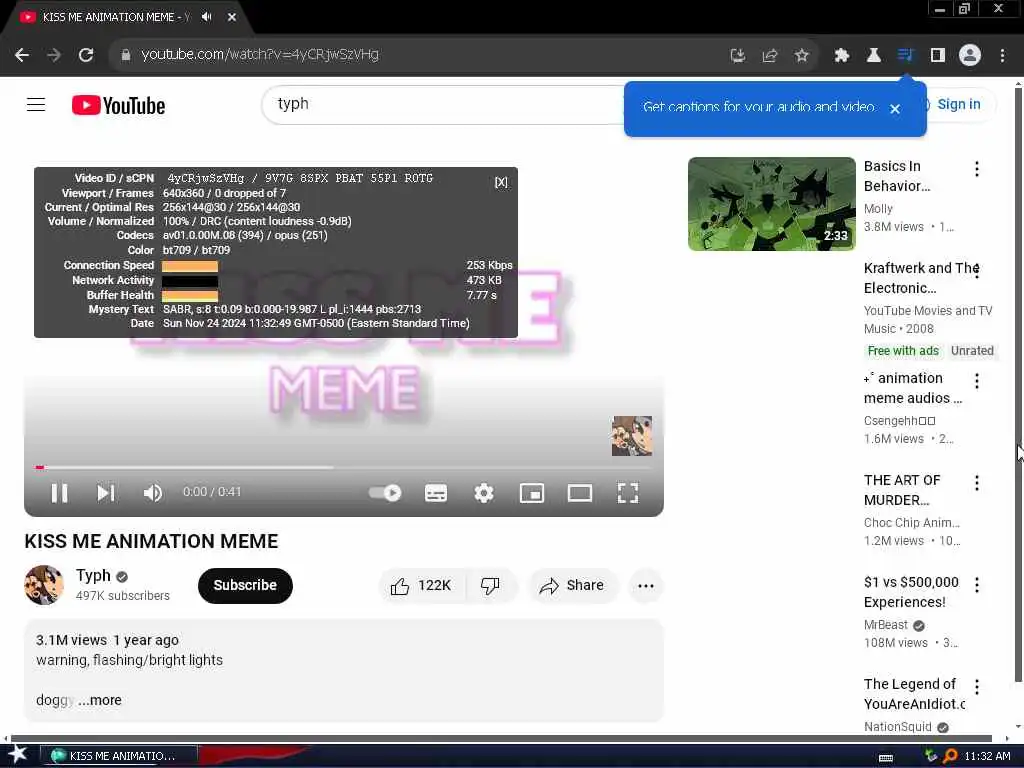The image size is (1024, 768).
Task: Switch to theater mode
Action: point(579,493)
